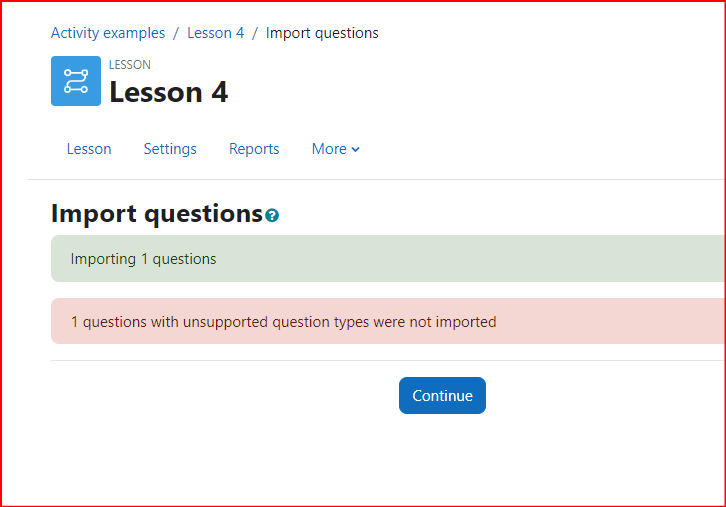Screen dimensions: 726x507
Task: Click the Continue button
Action: [442, 395]
